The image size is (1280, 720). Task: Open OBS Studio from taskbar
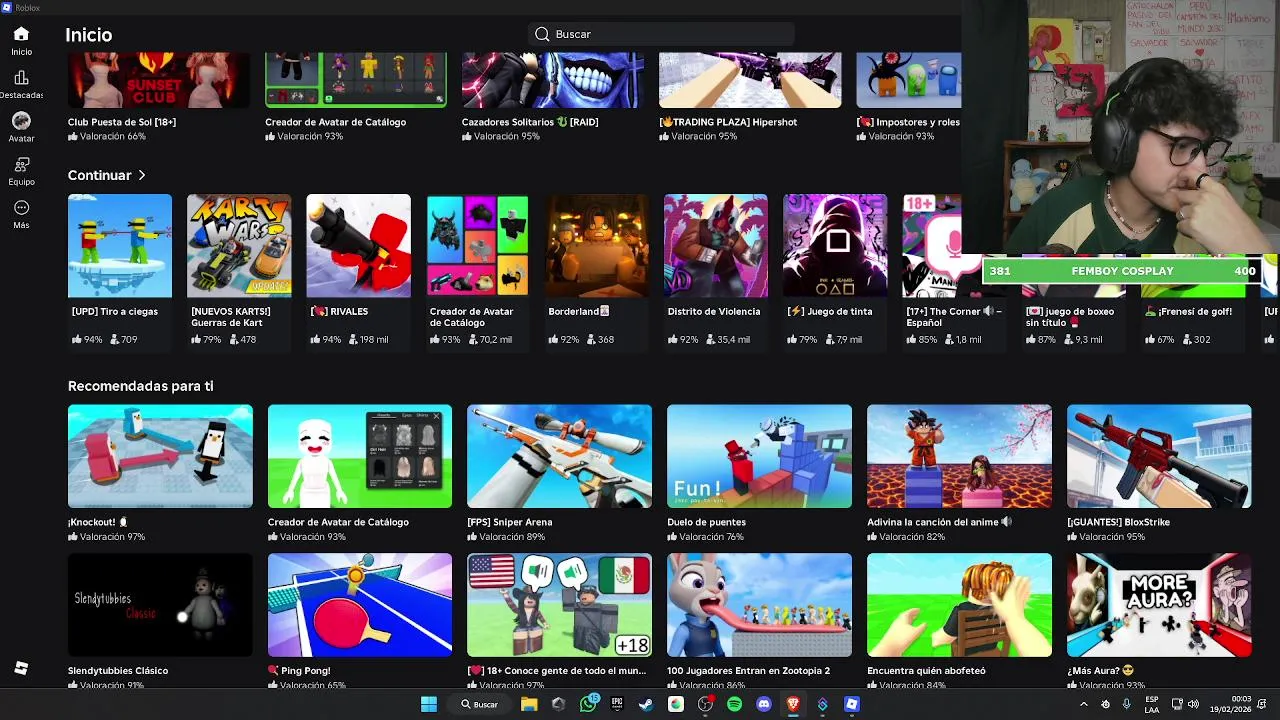point(705,704)
